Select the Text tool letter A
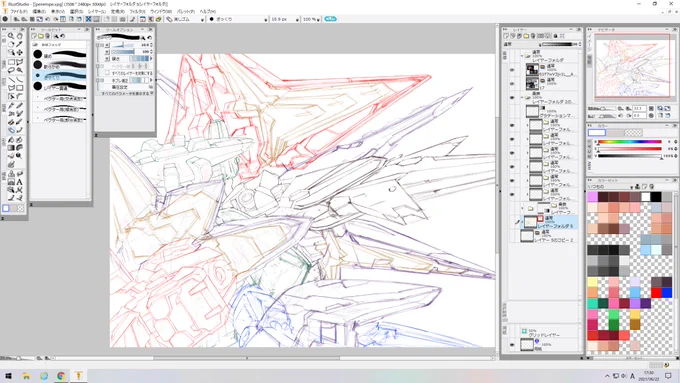 [20, 182]
